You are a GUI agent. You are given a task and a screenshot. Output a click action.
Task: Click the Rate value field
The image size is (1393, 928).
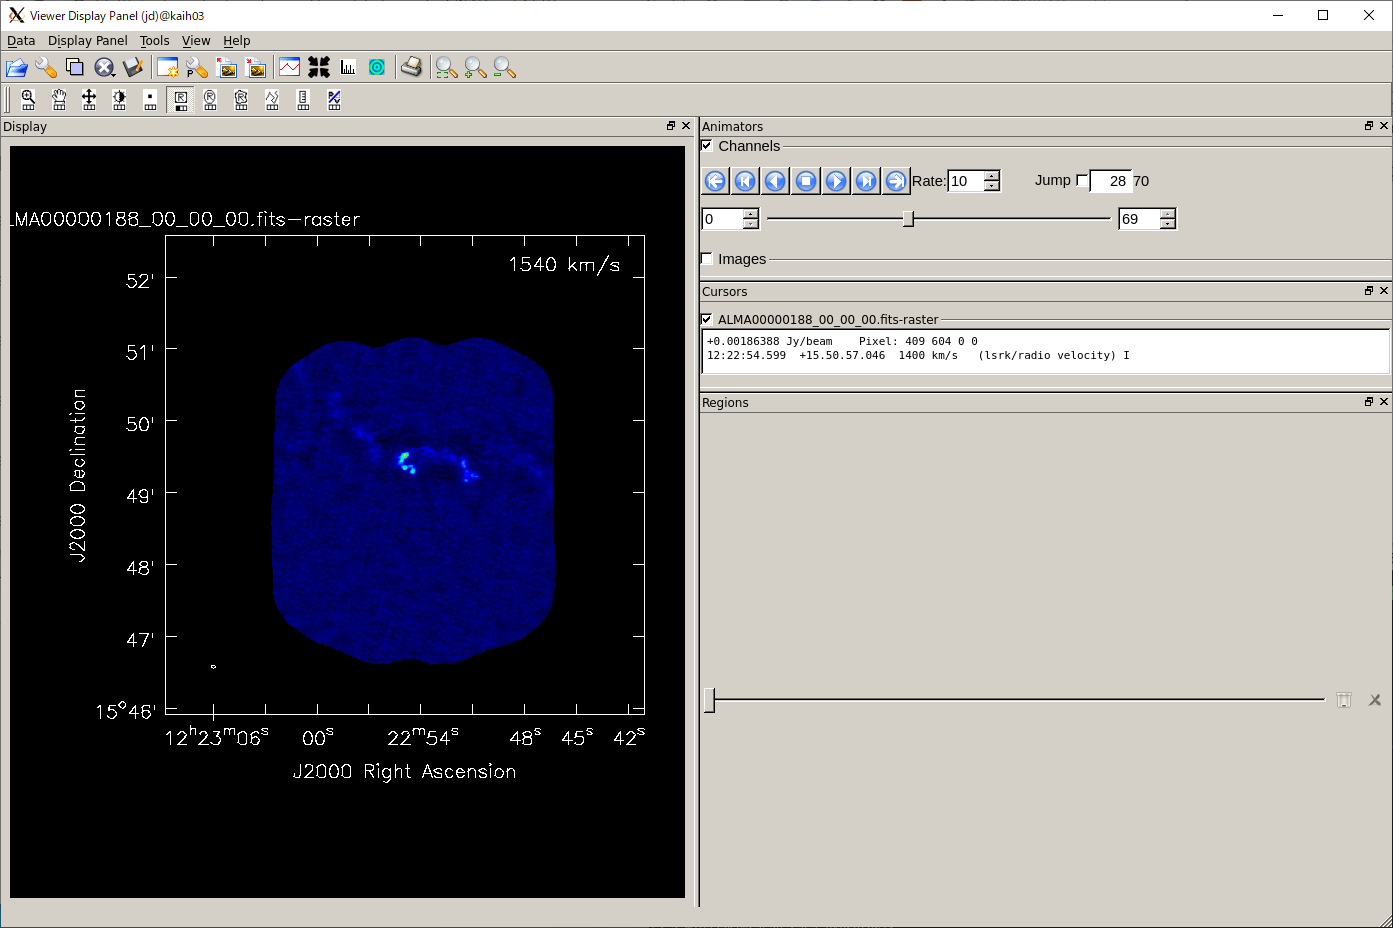click(x=966, y=181)
